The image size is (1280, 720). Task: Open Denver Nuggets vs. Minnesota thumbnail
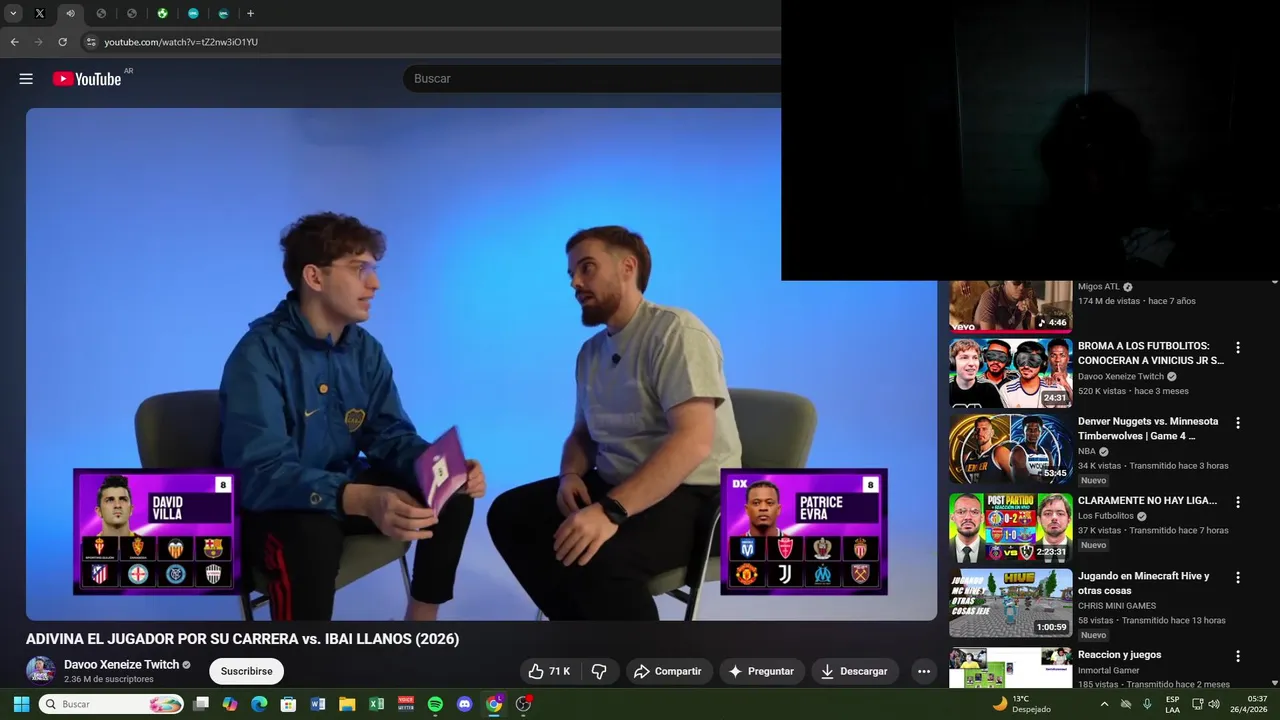(1010, 449)
